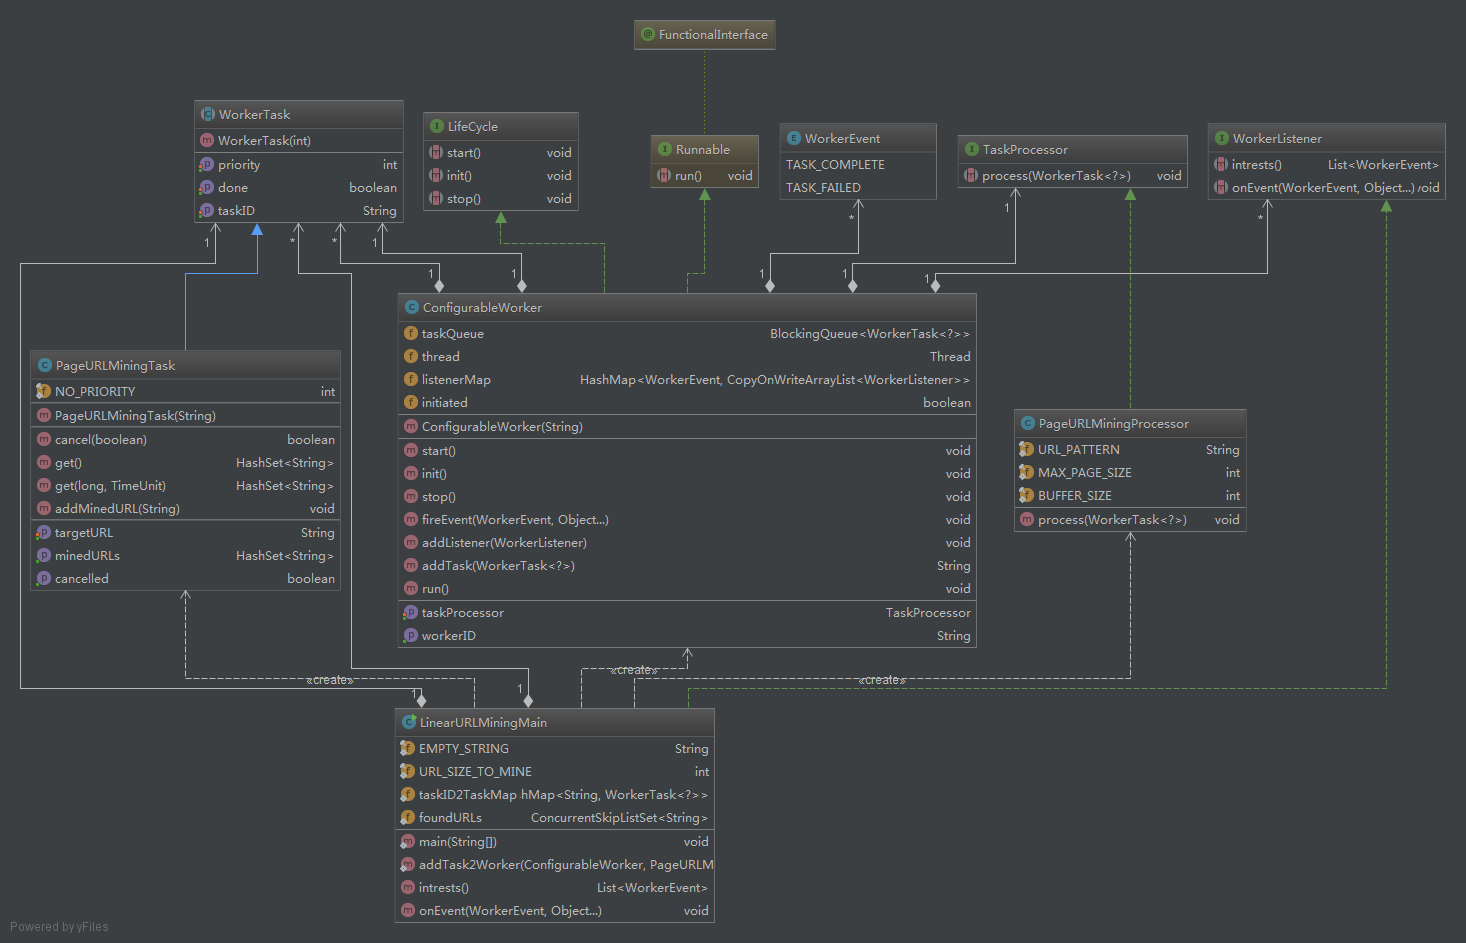Click the done boolean property row
Viewport: 1466px width, 943px height.
[299, 187]
